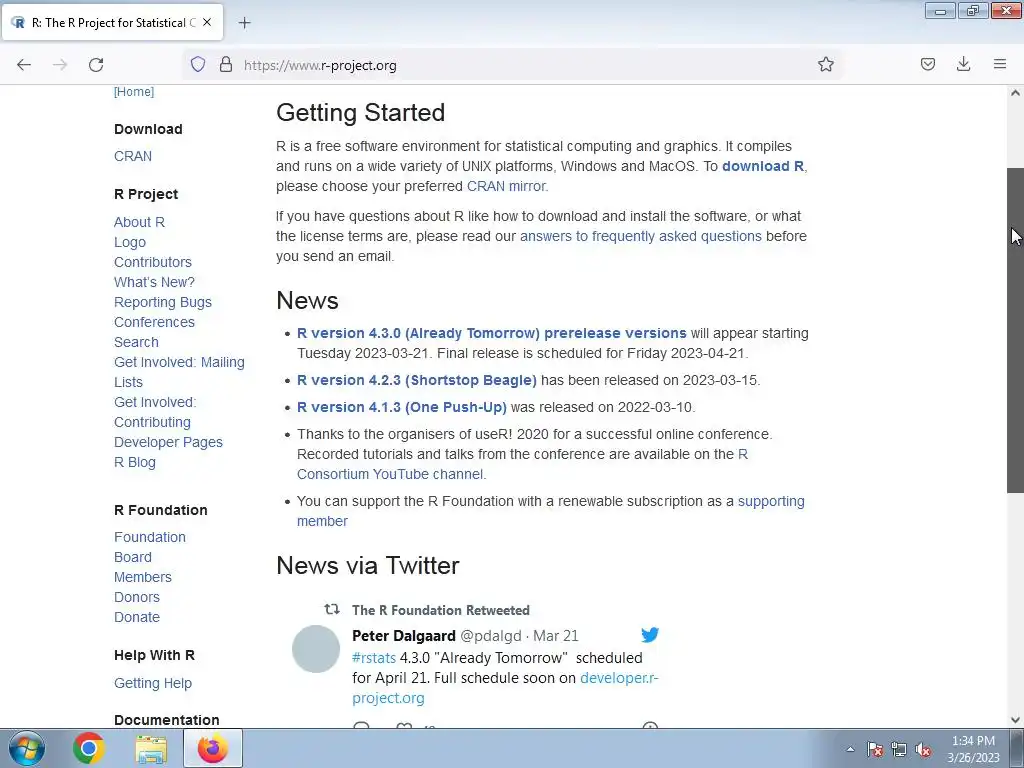Screen dimensions: 1024x768
Task: Open the Firefox hamburger menu
Action: [999, 64]
